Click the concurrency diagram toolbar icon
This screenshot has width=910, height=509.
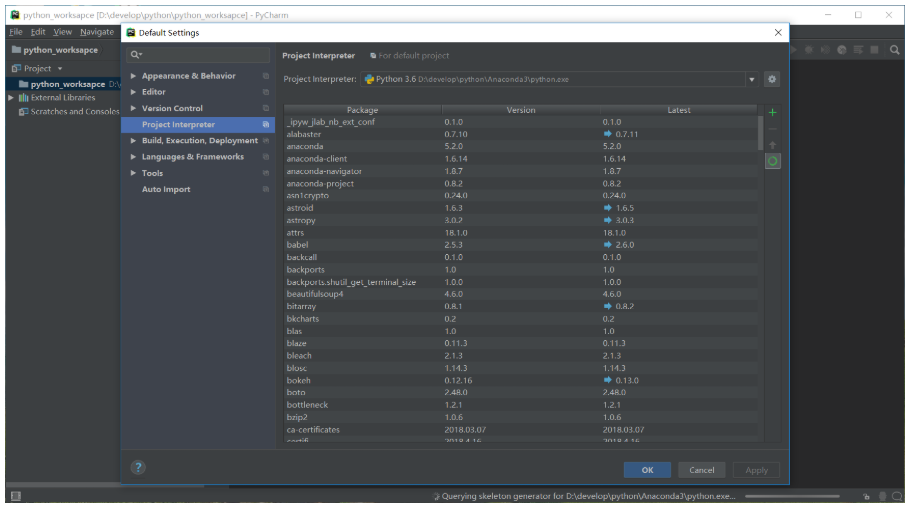tap(858, 50)
